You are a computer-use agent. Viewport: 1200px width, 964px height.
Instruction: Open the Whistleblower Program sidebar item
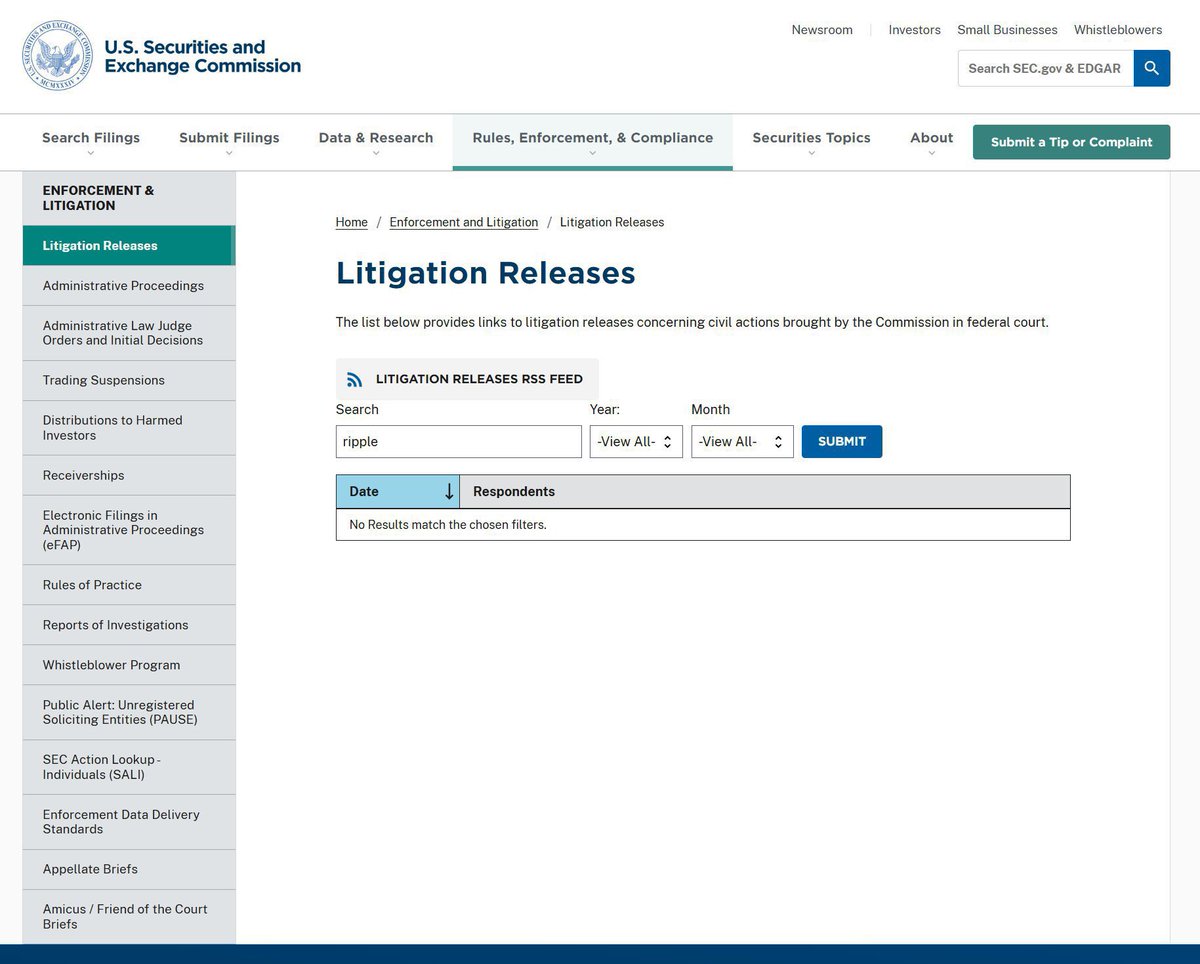(x=111, y=664)
